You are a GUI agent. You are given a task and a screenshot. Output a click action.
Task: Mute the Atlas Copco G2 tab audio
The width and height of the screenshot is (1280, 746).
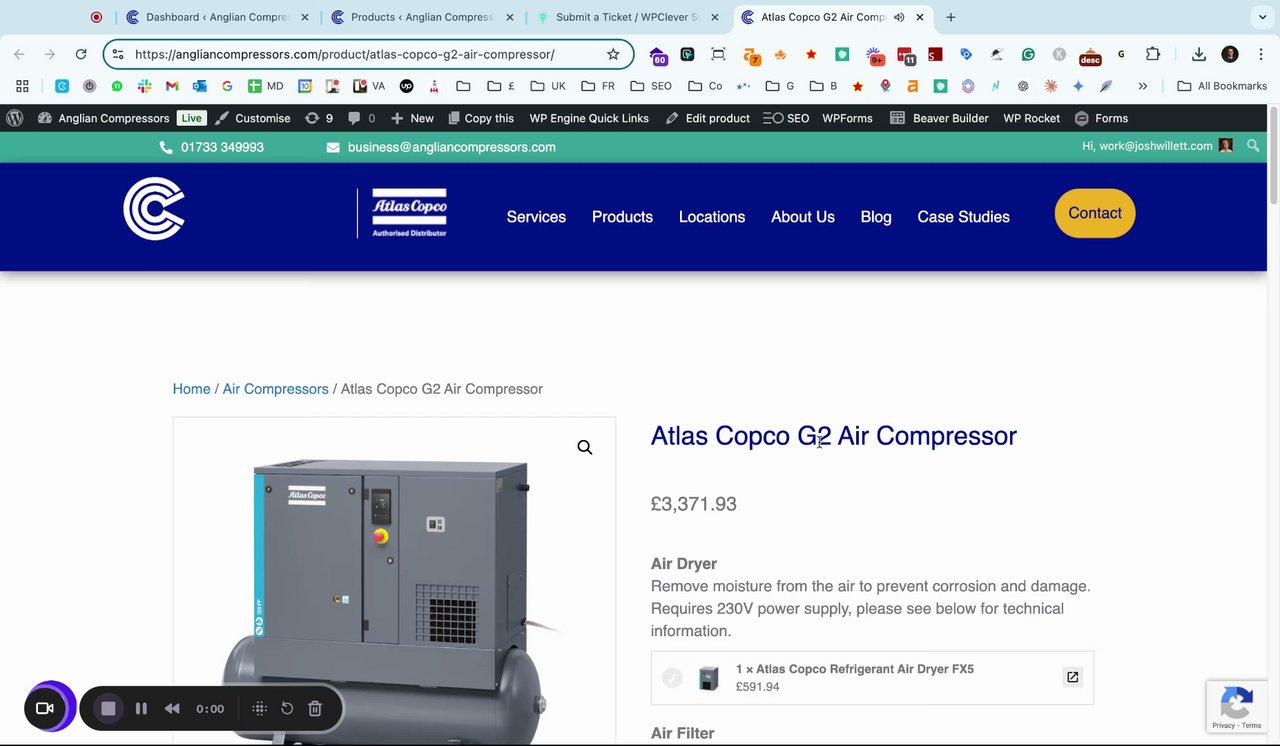click(x=899, y=17)
